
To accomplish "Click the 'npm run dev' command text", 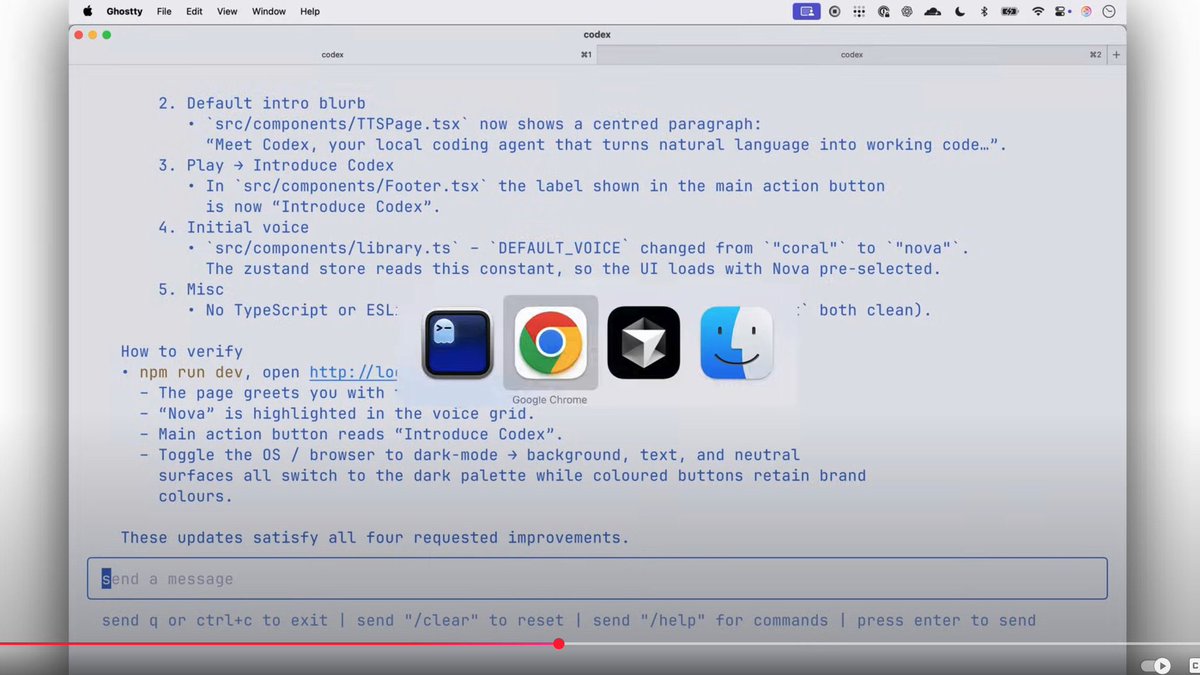I will point(190,373).
